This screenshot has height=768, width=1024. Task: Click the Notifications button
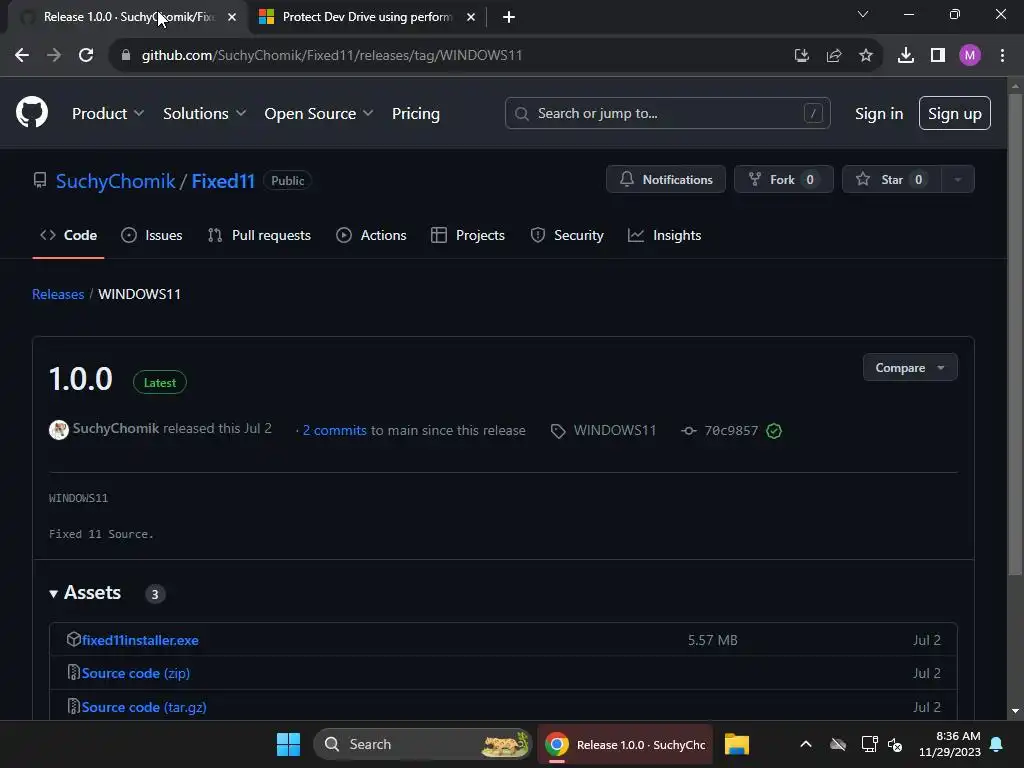point(665,179)
